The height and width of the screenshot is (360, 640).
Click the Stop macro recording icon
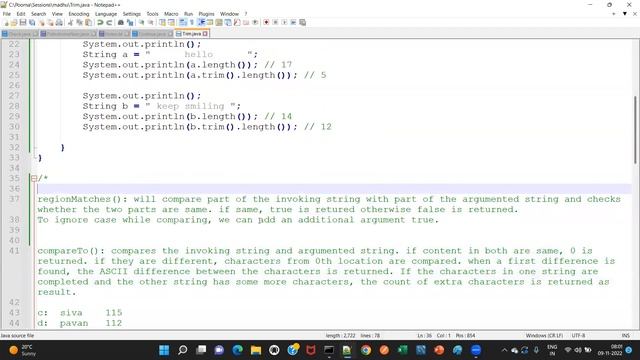(275, 22)
